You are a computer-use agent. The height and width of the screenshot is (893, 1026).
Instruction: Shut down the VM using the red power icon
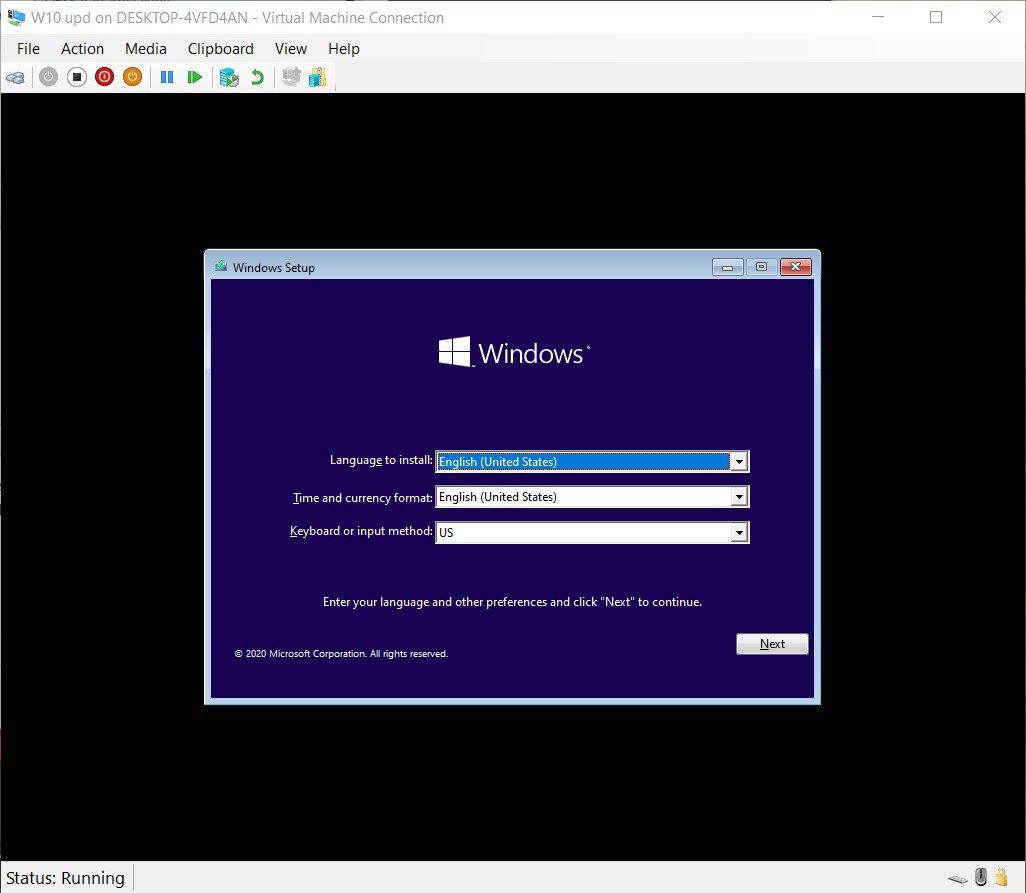[104, 77]
